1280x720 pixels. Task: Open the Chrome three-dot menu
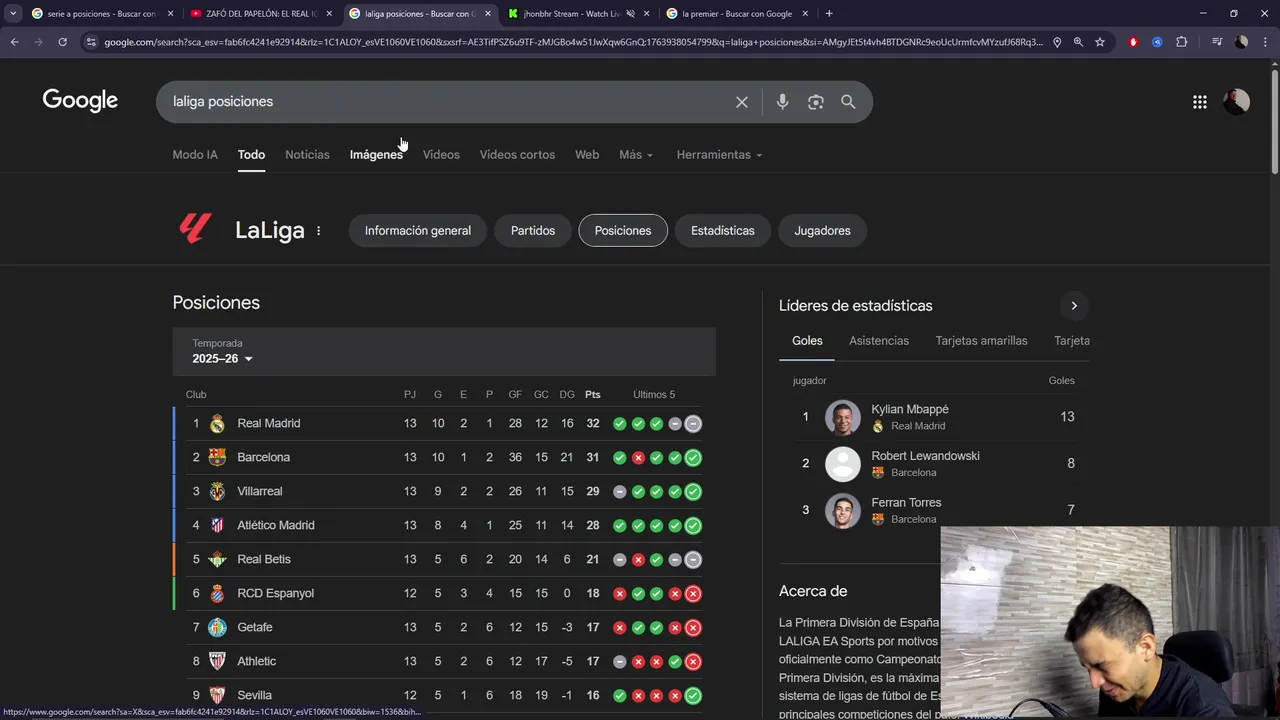click(x=1266, y=42)
